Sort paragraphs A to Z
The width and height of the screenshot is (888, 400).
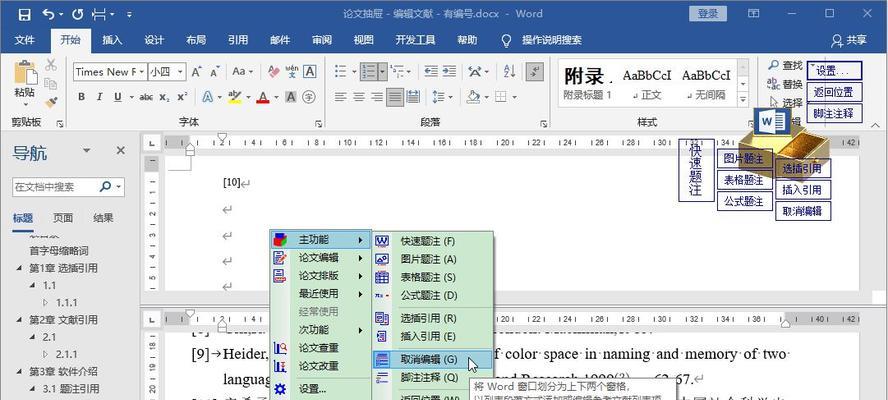click(x=509, y=71)
